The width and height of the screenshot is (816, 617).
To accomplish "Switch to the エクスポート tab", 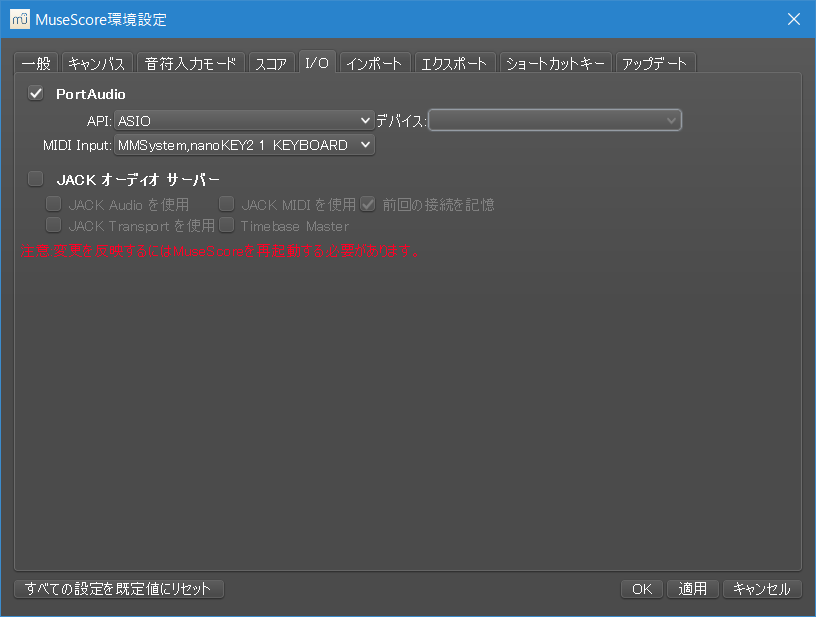I will [x=454, y=63].
